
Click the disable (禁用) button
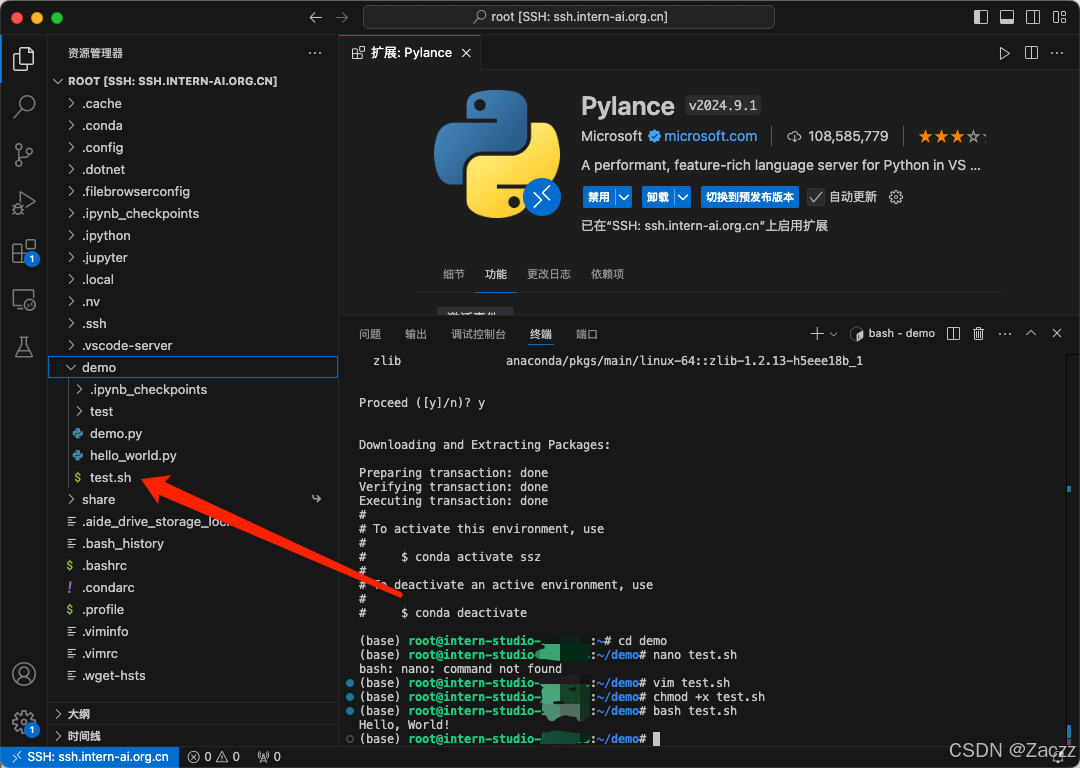pos(599,197)
